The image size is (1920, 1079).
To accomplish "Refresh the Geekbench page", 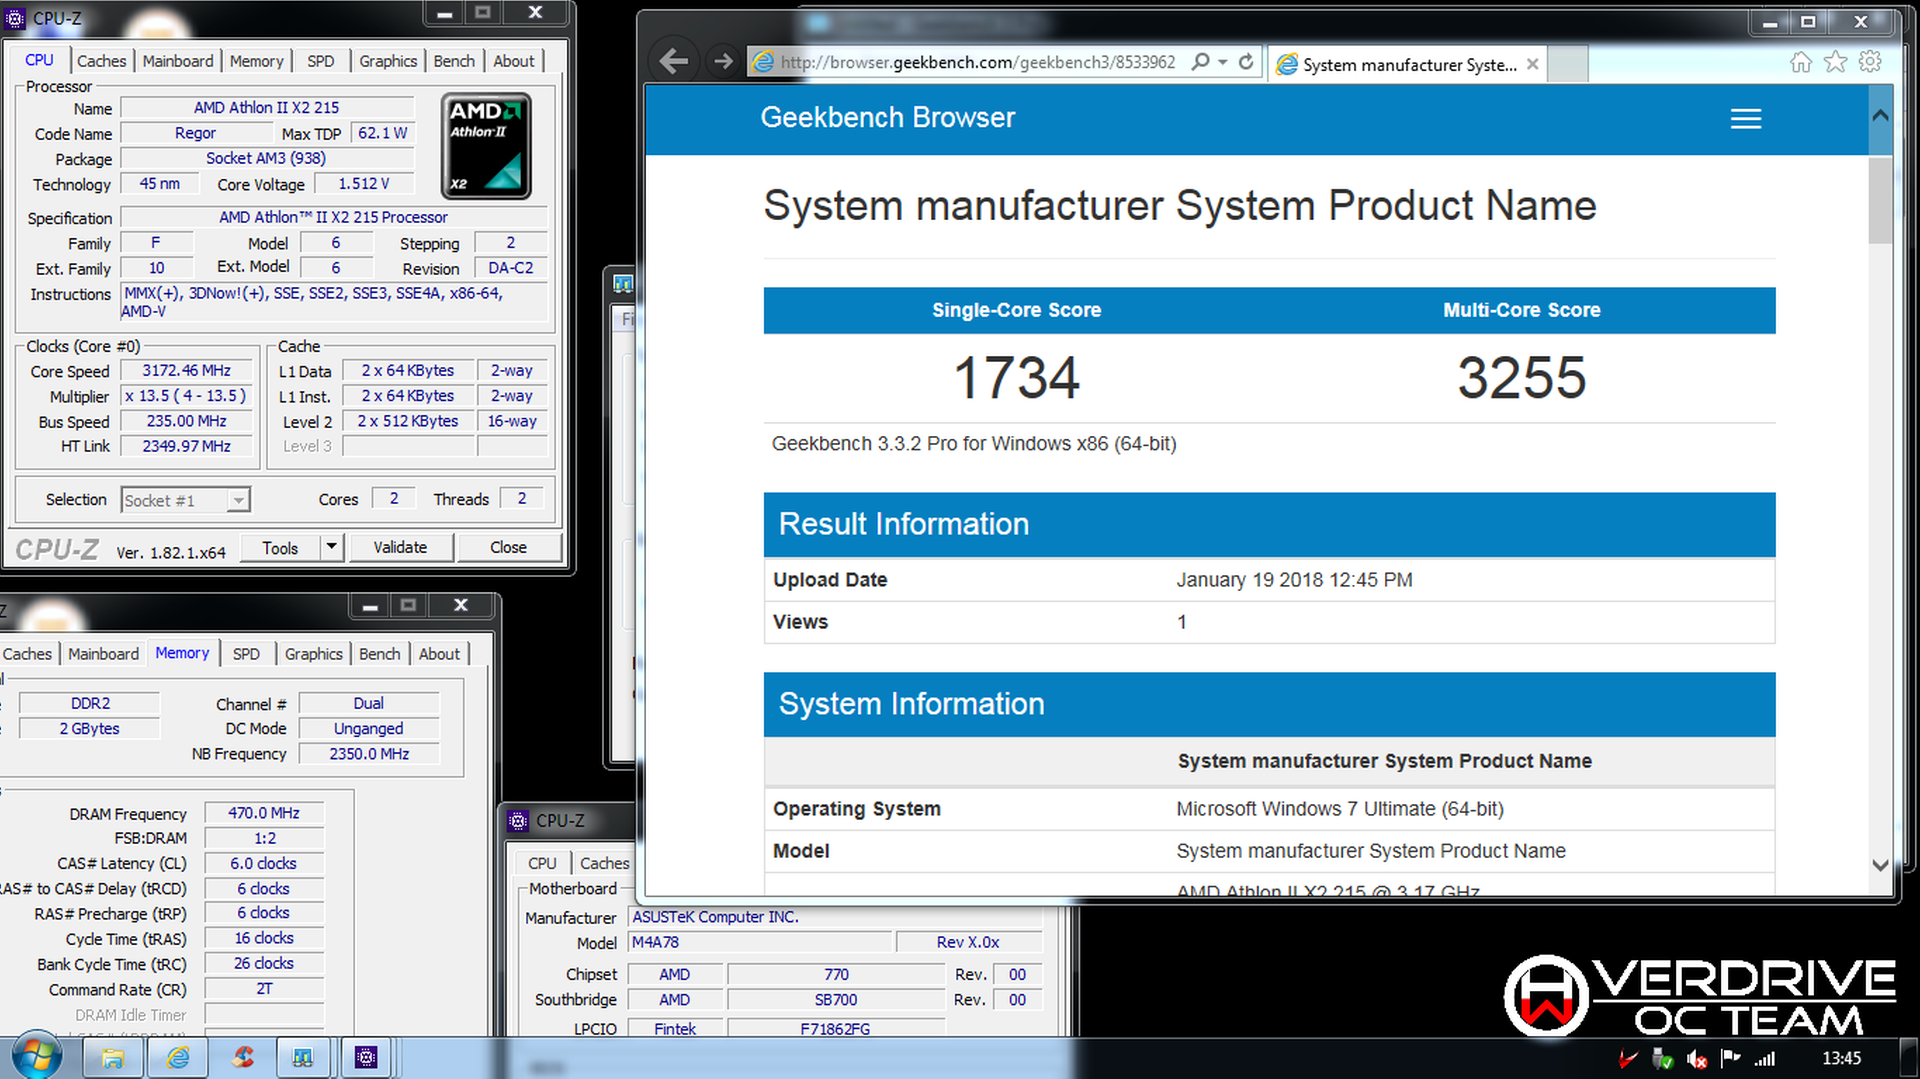I will (x=1246, y=62).
